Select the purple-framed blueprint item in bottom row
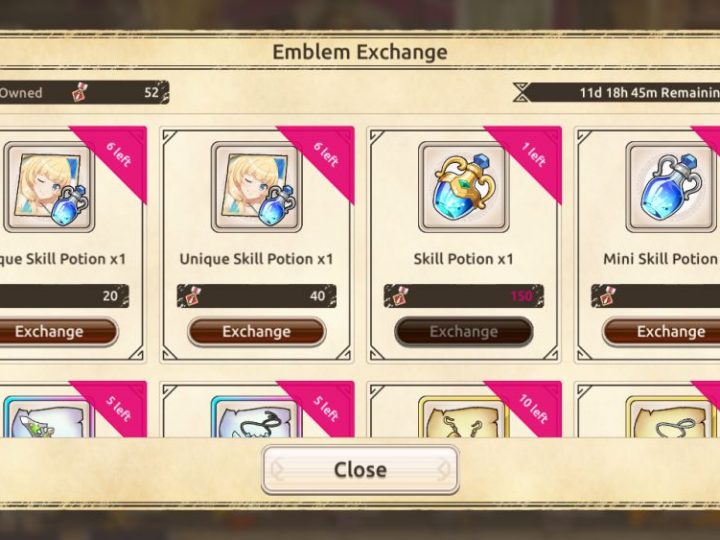Viewport: 720px width, 540px height. (49, 416)
